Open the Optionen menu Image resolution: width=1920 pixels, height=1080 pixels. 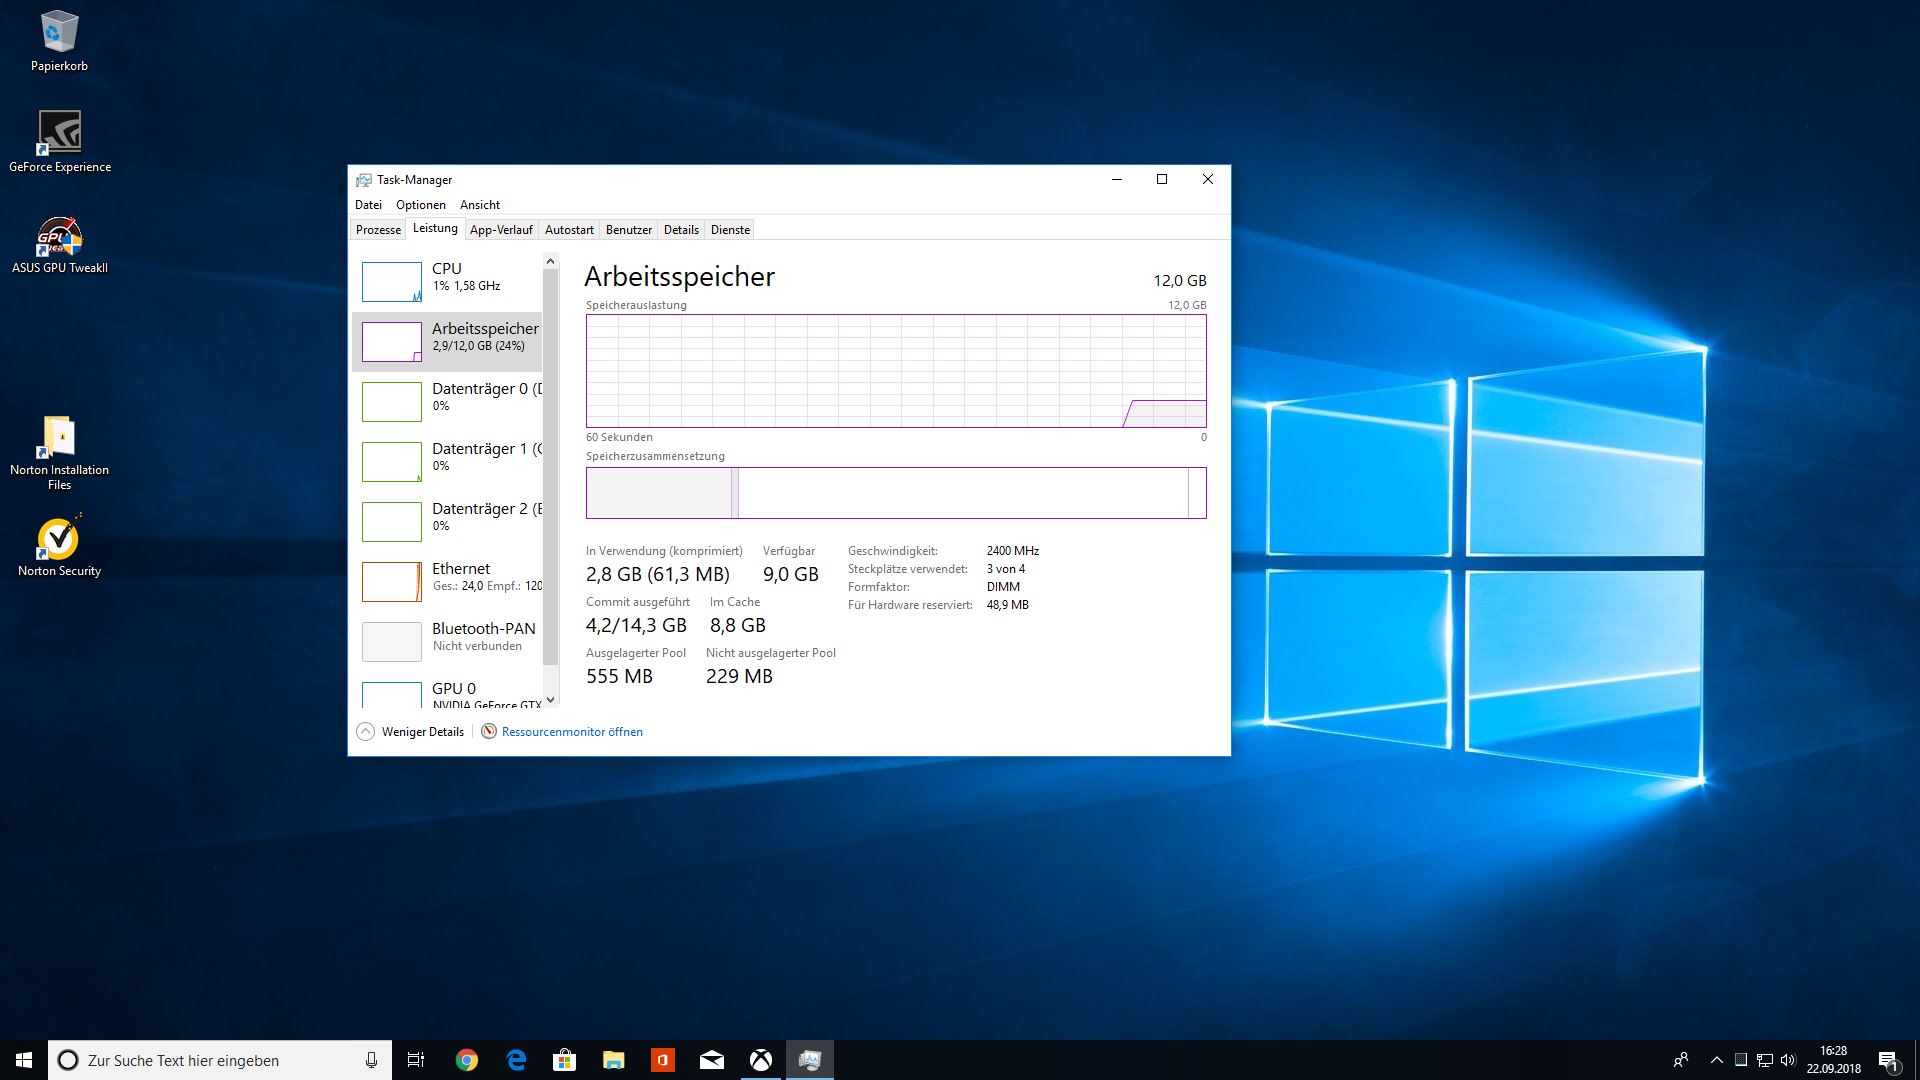click(x=420, y=205)
